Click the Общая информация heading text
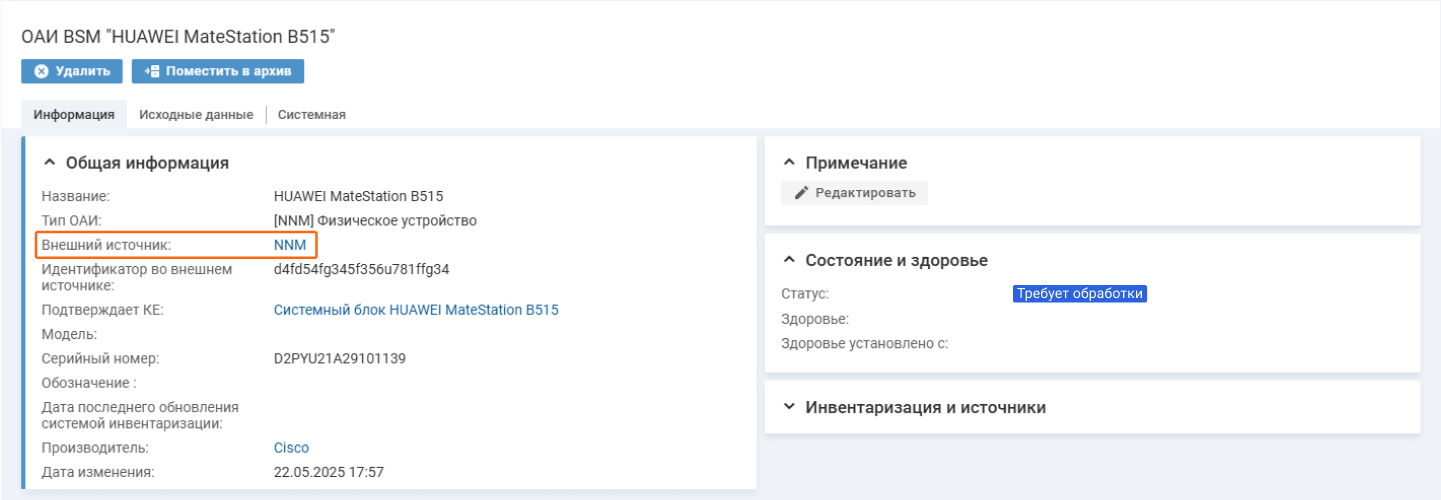 click(147, 163)
